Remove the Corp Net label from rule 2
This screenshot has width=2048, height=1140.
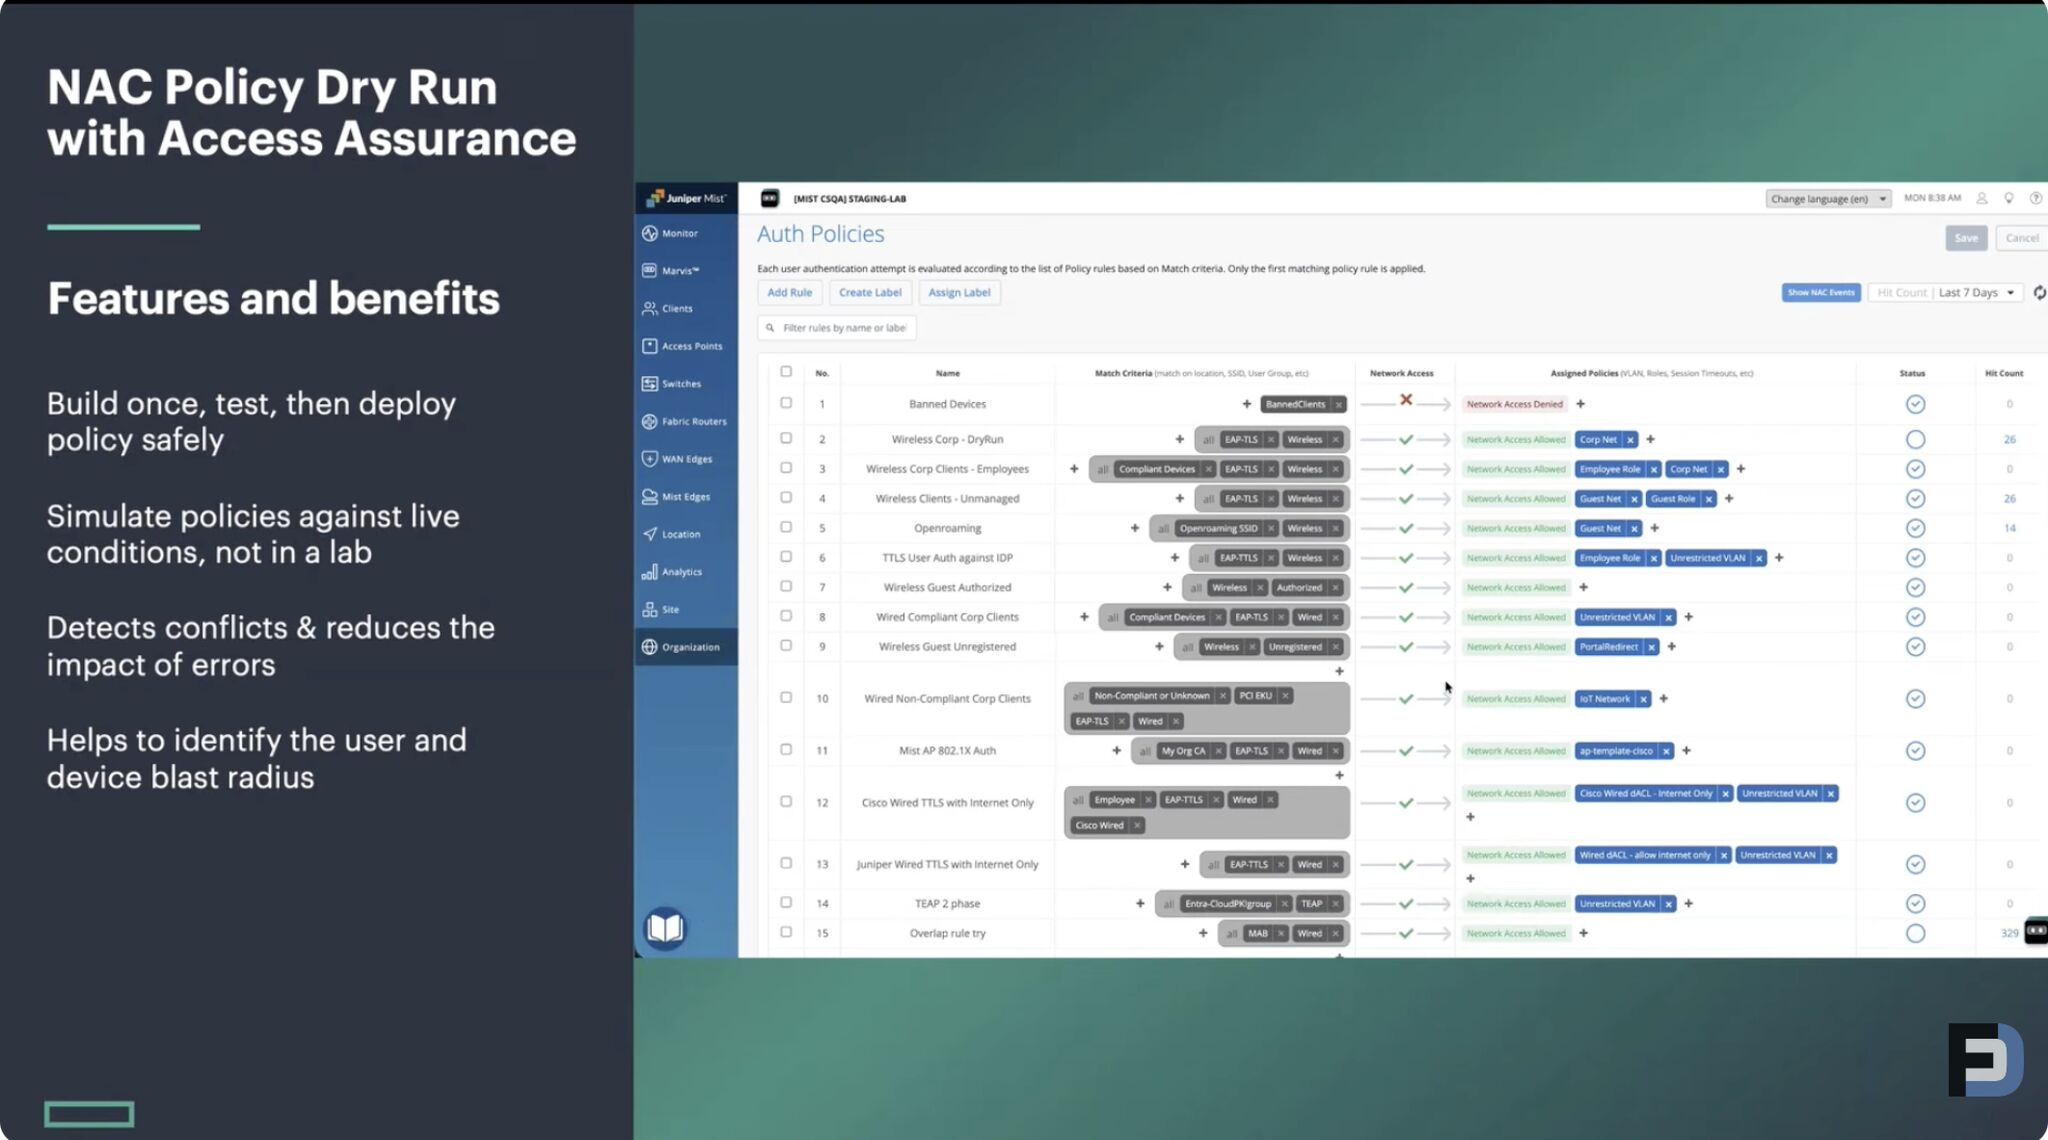click(1630, 440)
